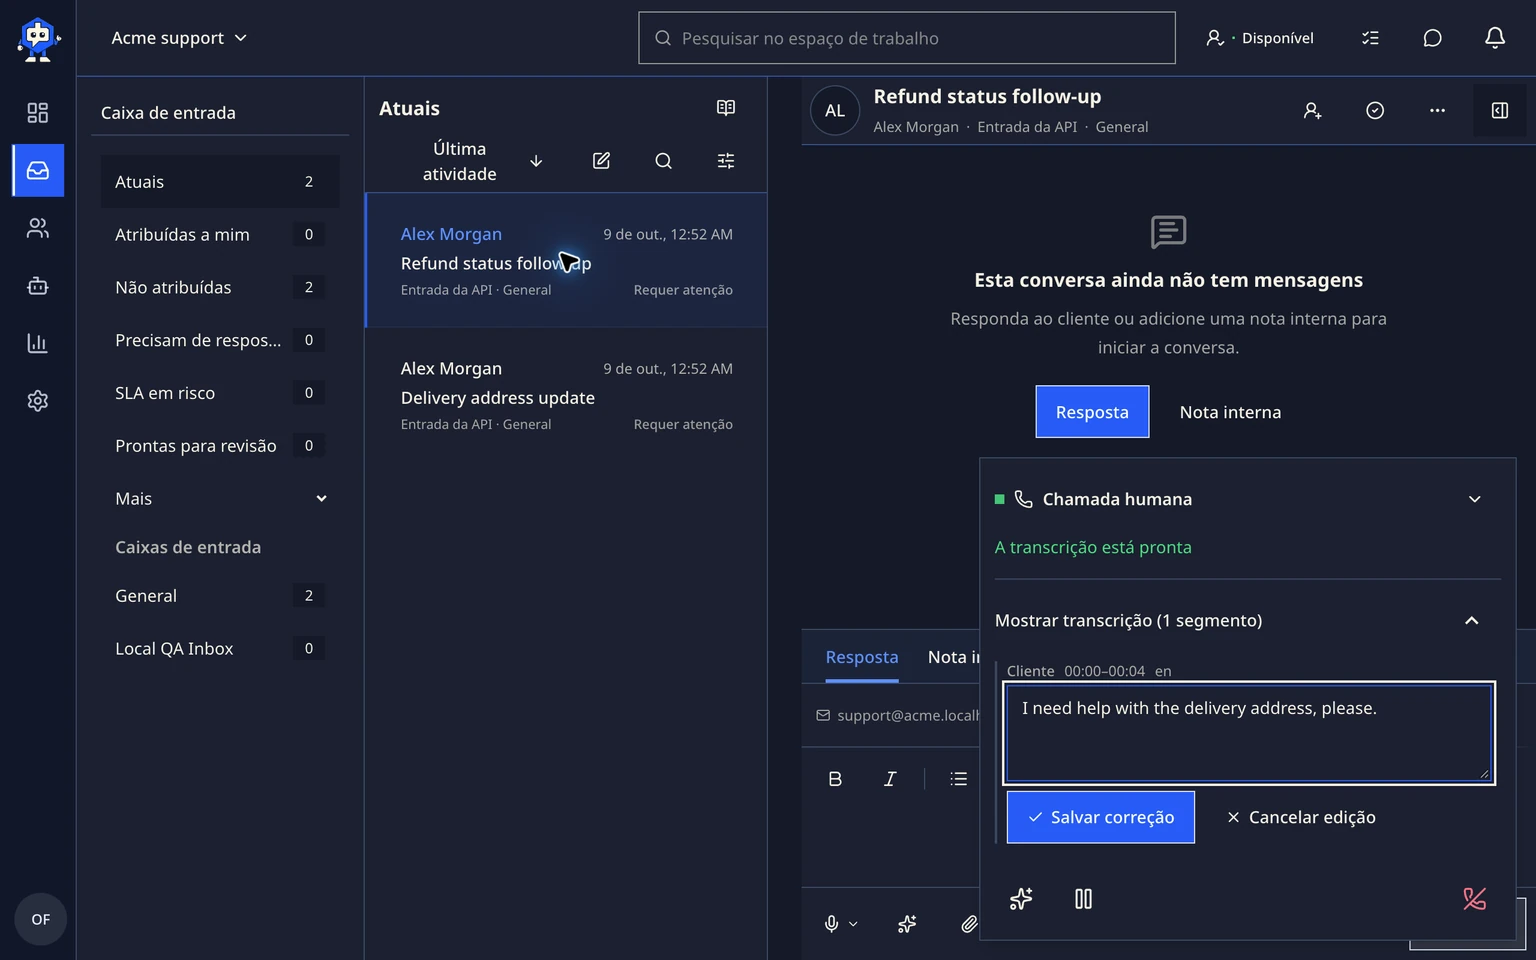Image resolution: width=1536 pixels, height=960 pixels.
Task: Click the workspace search field
Action: click(907, 38)
